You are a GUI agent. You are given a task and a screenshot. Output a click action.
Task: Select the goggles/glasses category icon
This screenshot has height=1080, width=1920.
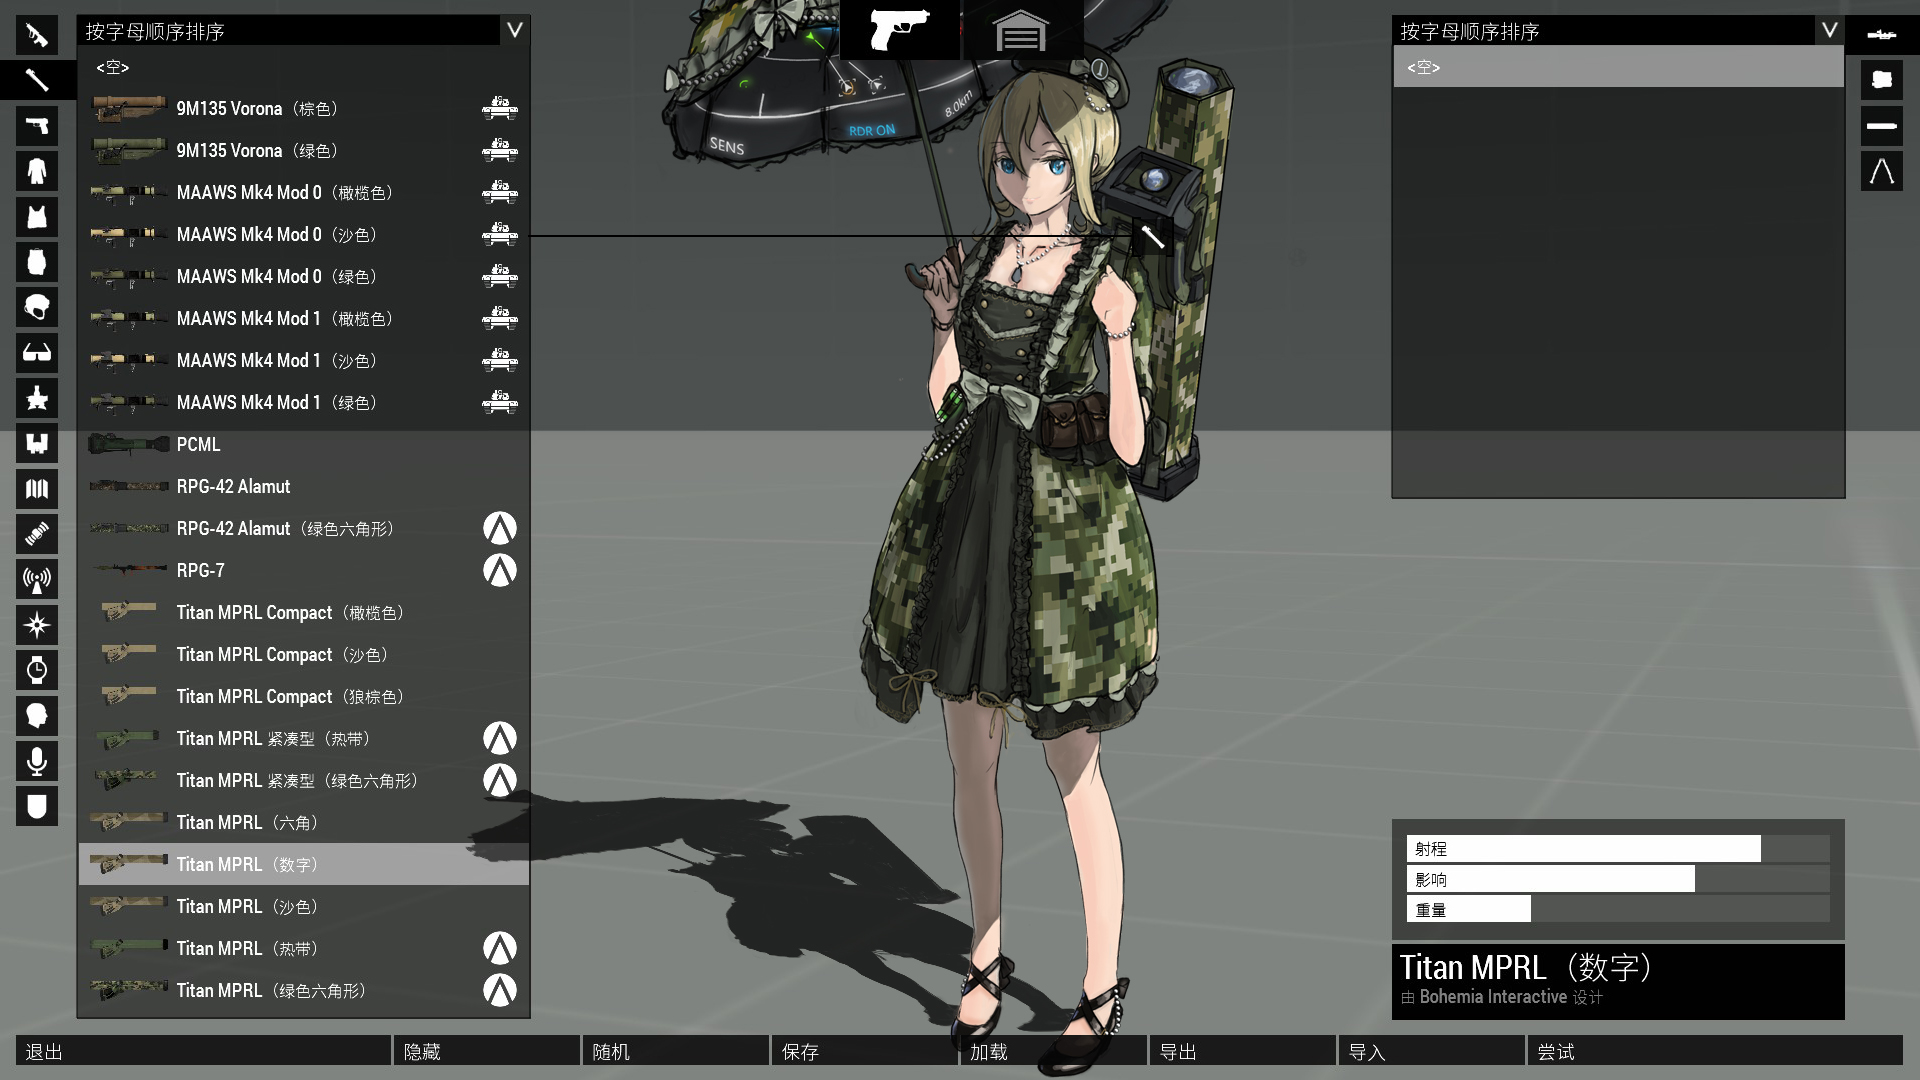(37, 353)
